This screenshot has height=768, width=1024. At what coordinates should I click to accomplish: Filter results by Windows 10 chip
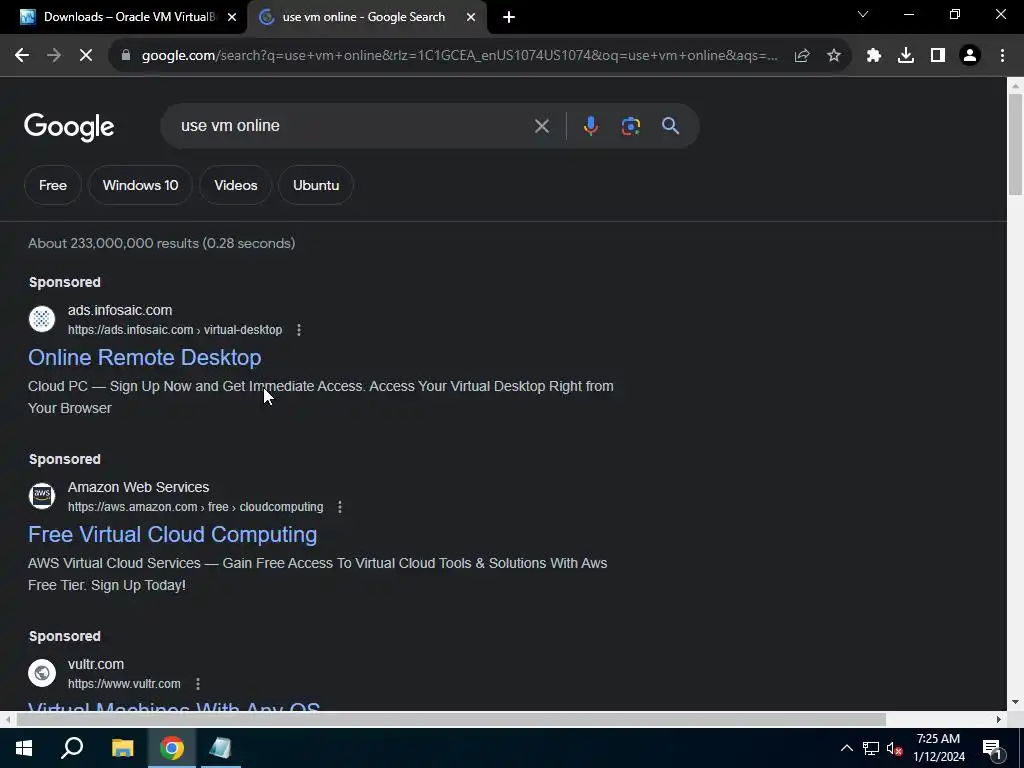pyautogui.click(x=140, y=185)
